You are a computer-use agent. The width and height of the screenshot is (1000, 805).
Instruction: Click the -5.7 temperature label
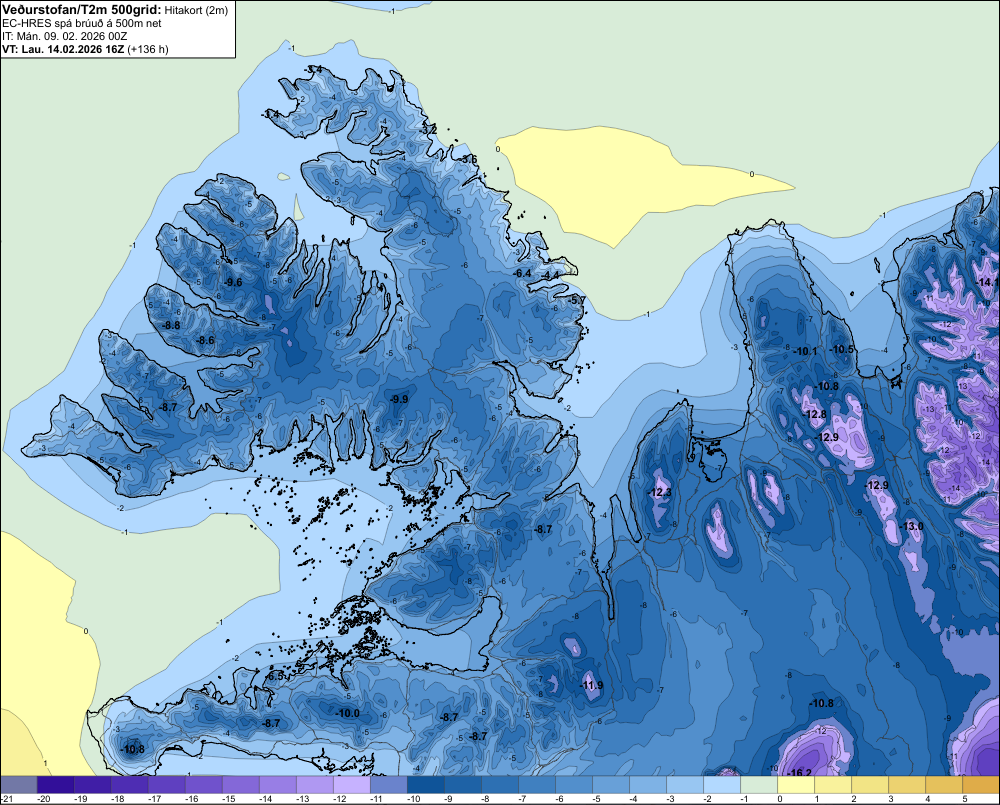577,300
